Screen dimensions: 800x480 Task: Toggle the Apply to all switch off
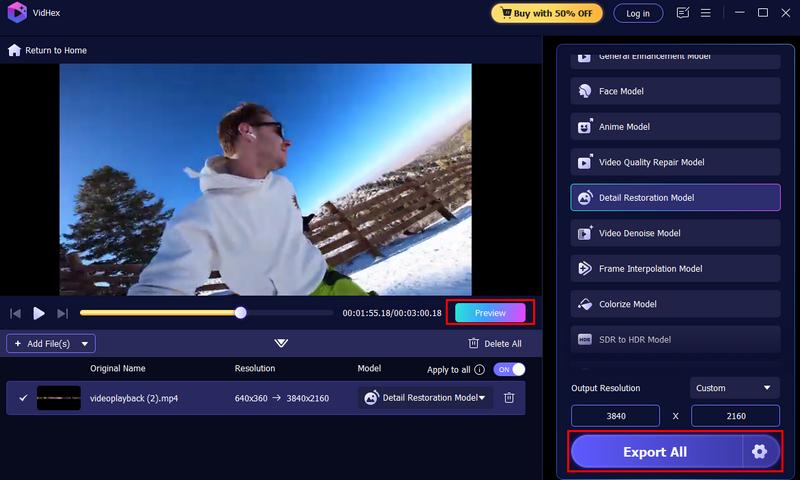point(509,369)
